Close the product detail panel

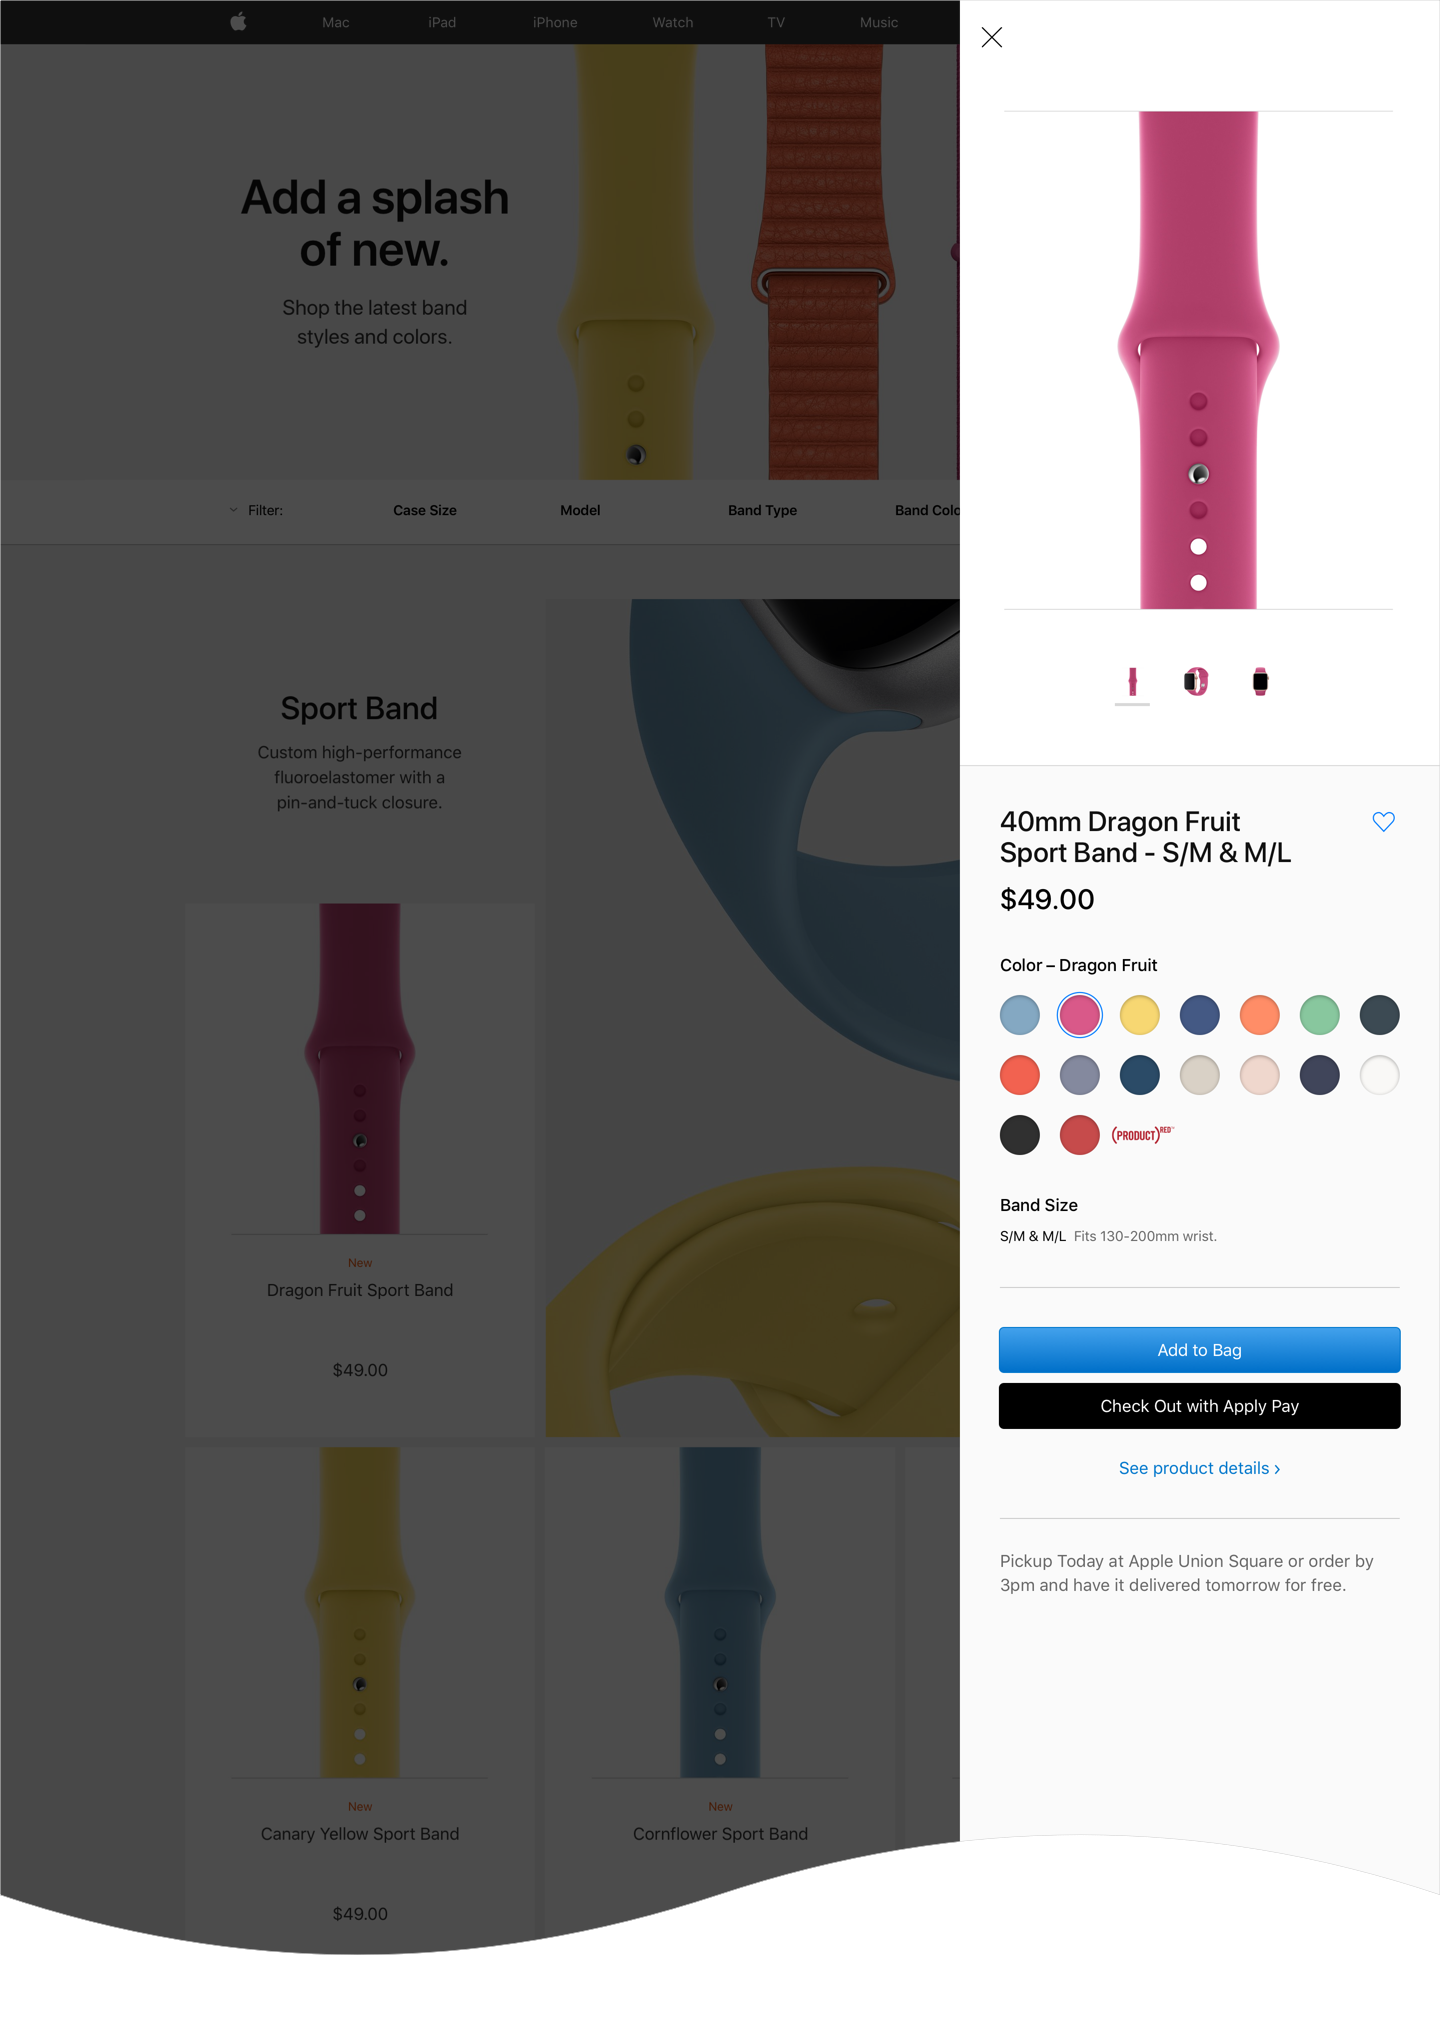coord(992,38)
